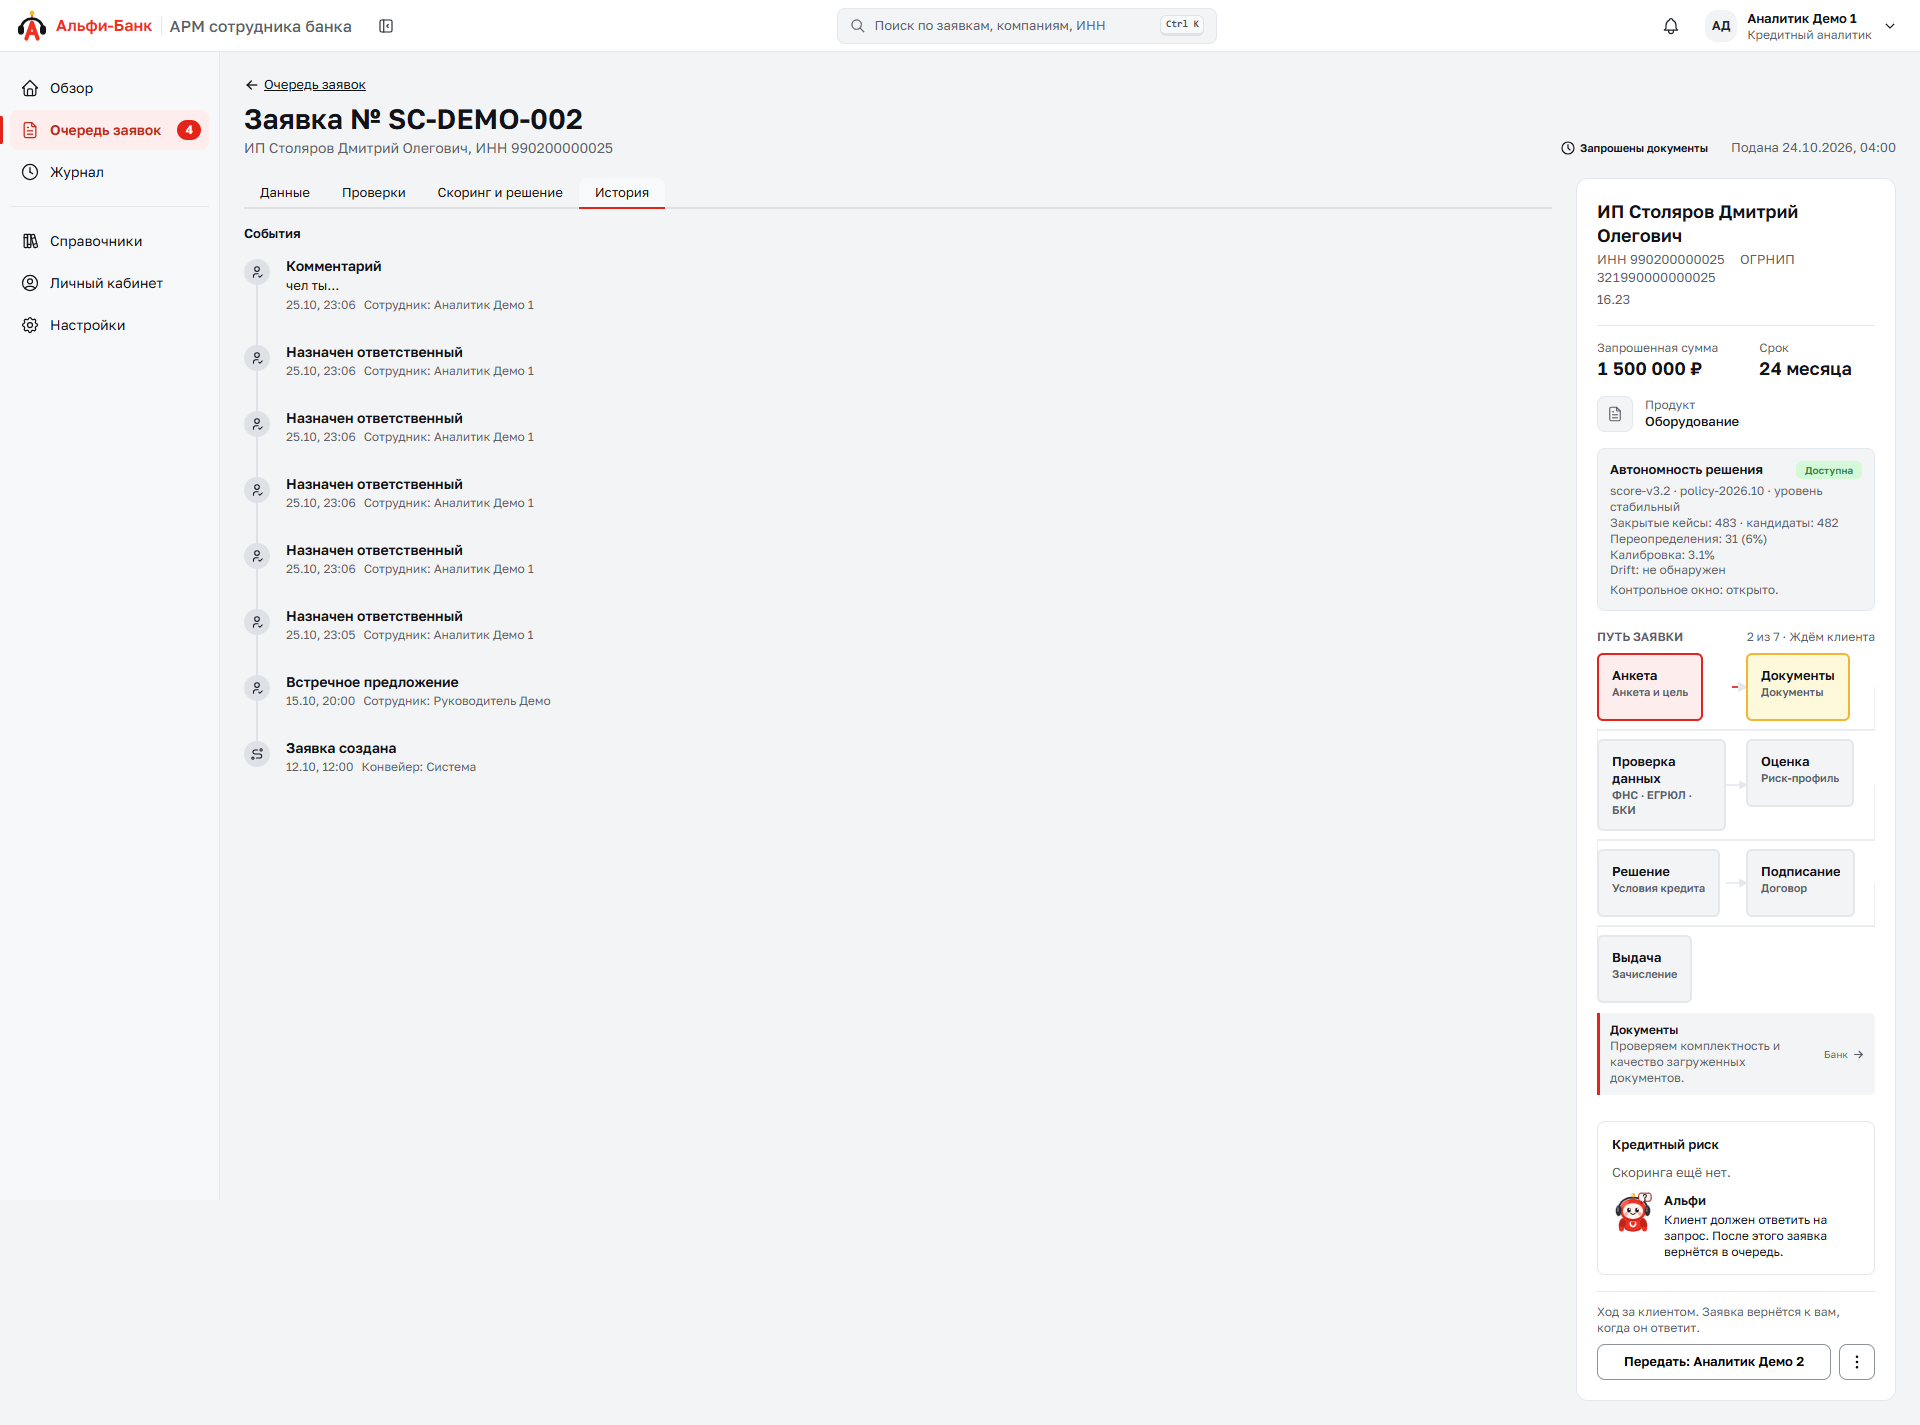
Task: Open the Проверки tab
Action: tap(374, 193)
